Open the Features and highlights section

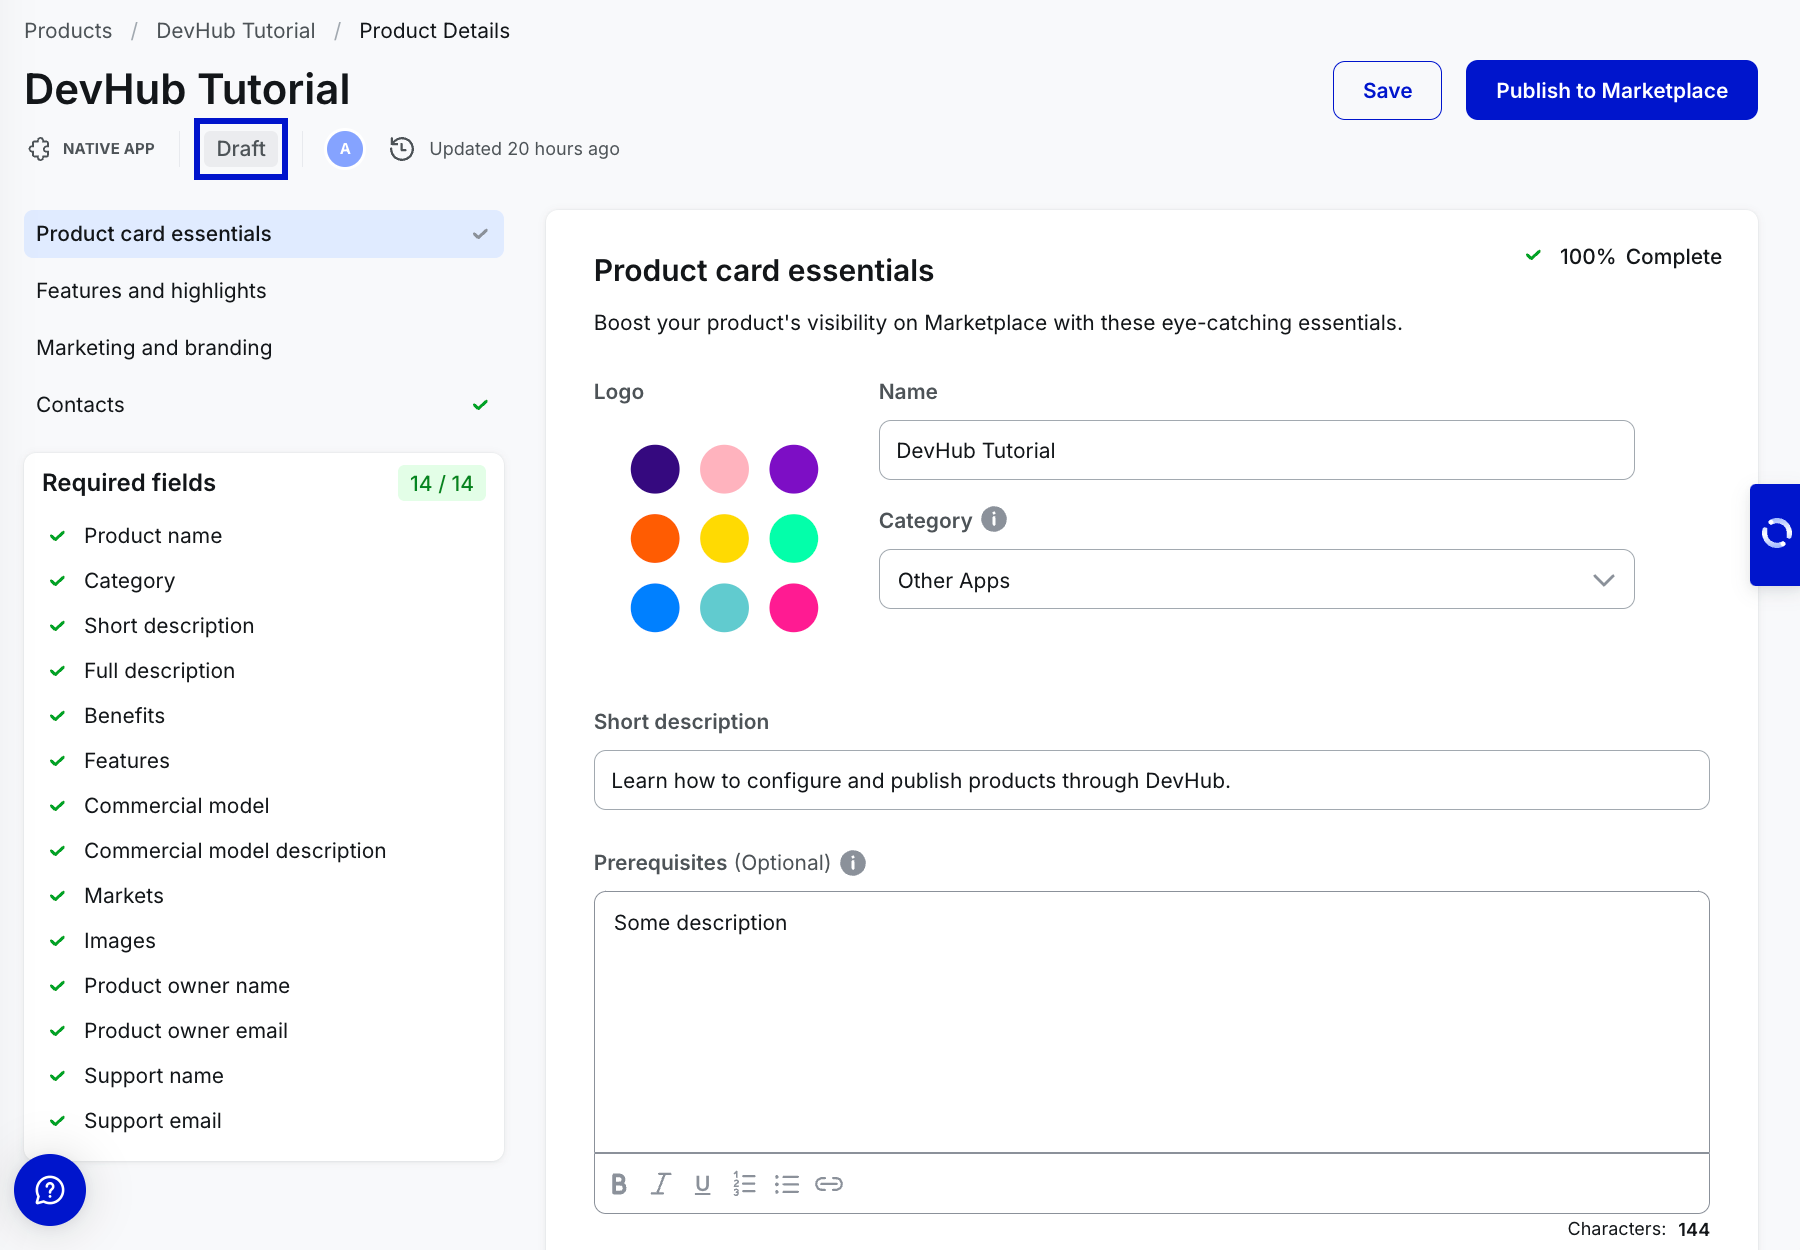[151, 291]
